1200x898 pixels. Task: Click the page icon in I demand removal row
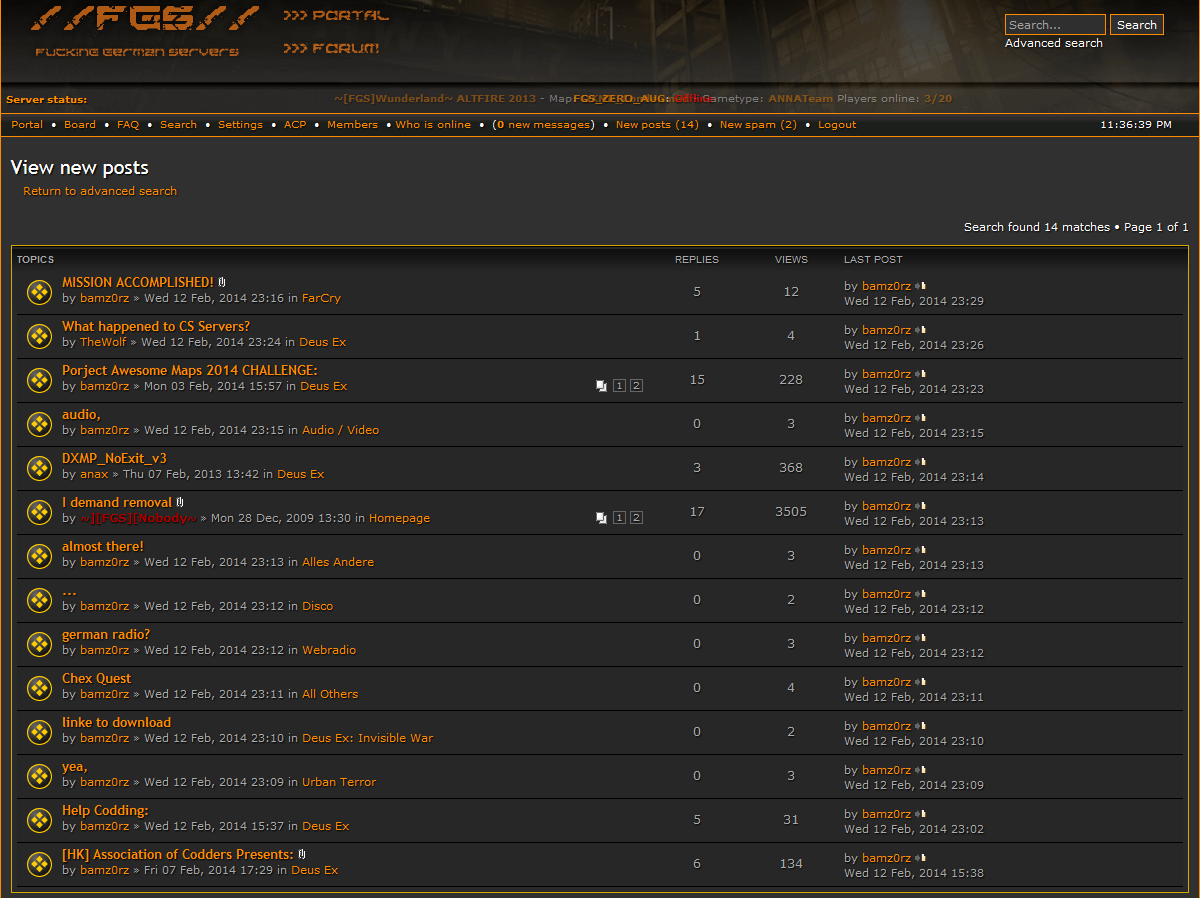tap(601, 518)
